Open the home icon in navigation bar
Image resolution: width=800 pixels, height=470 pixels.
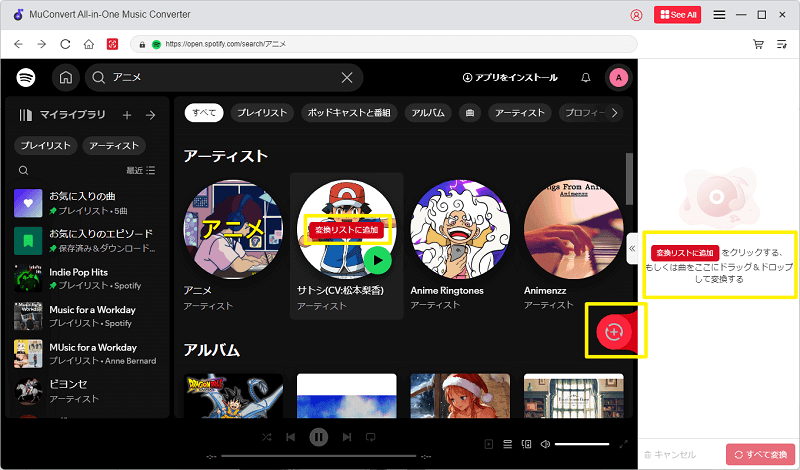(89, 44)
